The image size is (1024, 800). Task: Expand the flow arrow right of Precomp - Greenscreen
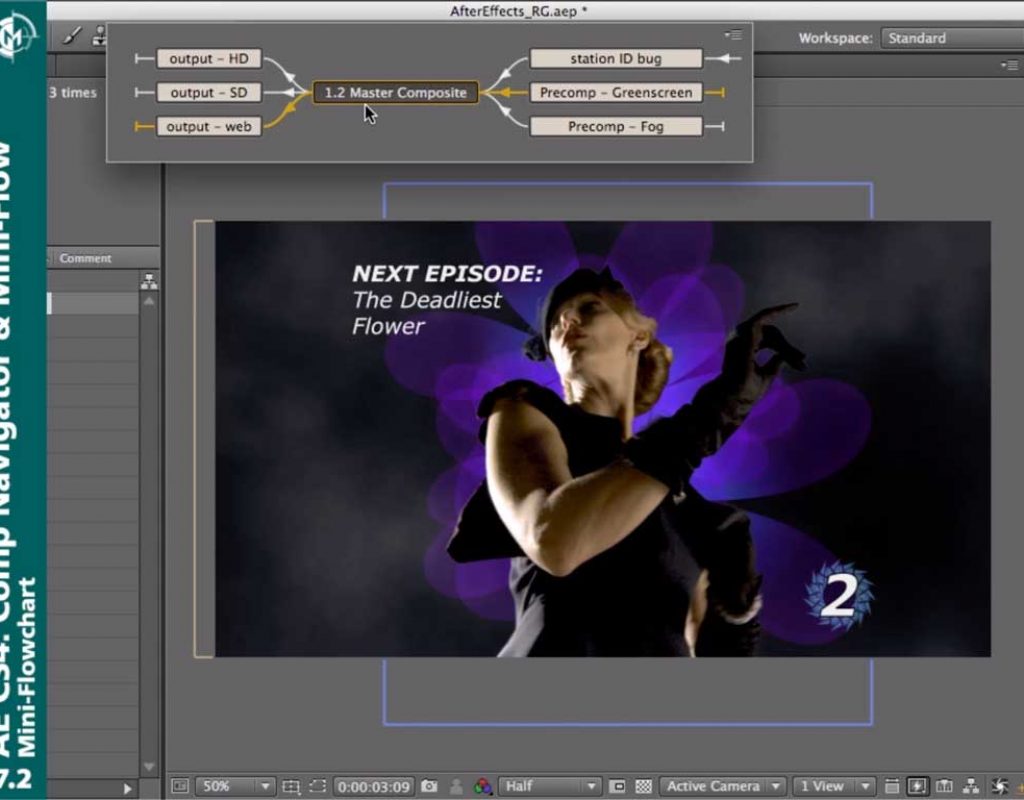(715, 93)
